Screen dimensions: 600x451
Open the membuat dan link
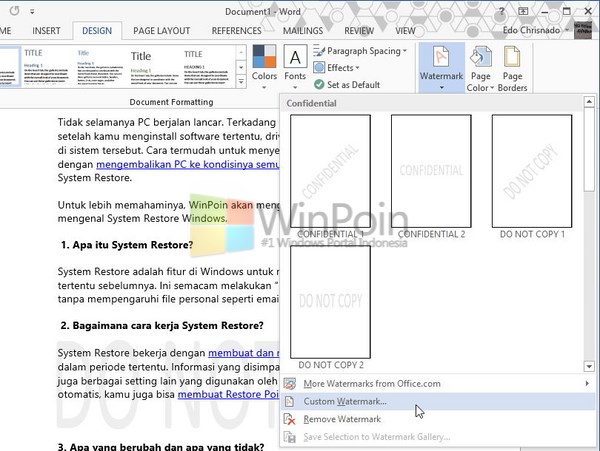[243, 353]
